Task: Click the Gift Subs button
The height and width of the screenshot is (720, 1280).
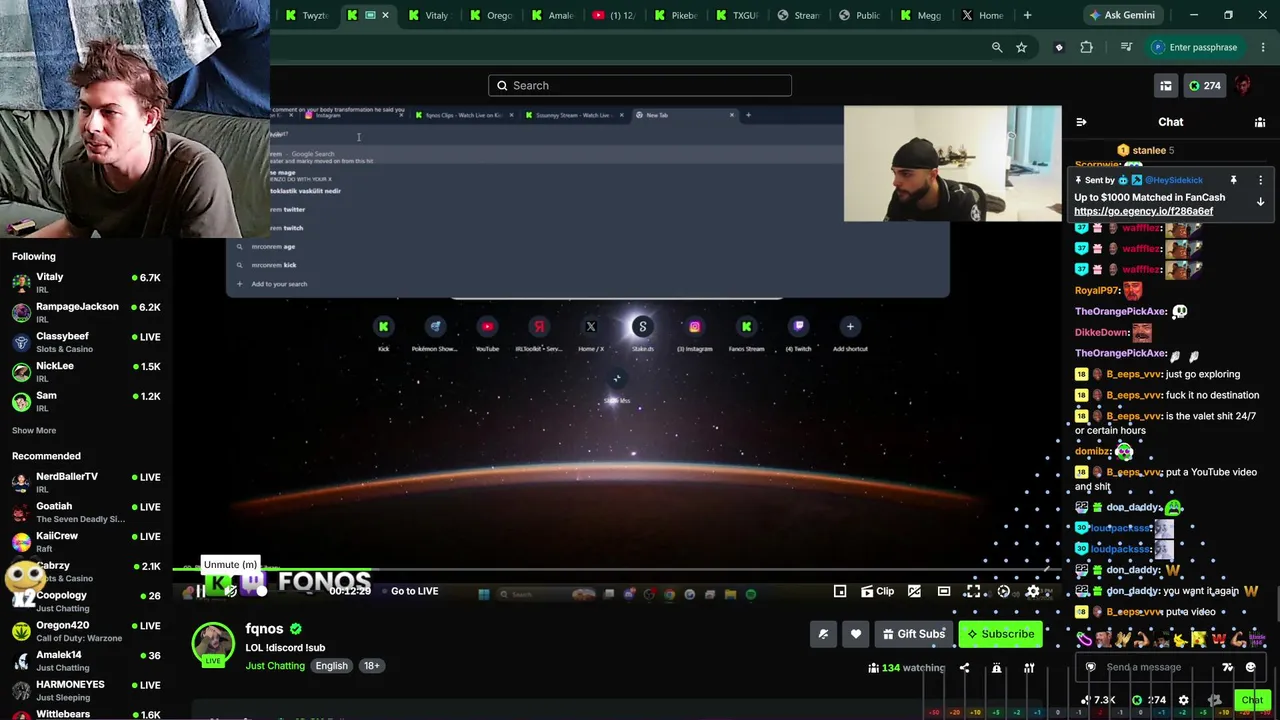Action: click(912, 634)
